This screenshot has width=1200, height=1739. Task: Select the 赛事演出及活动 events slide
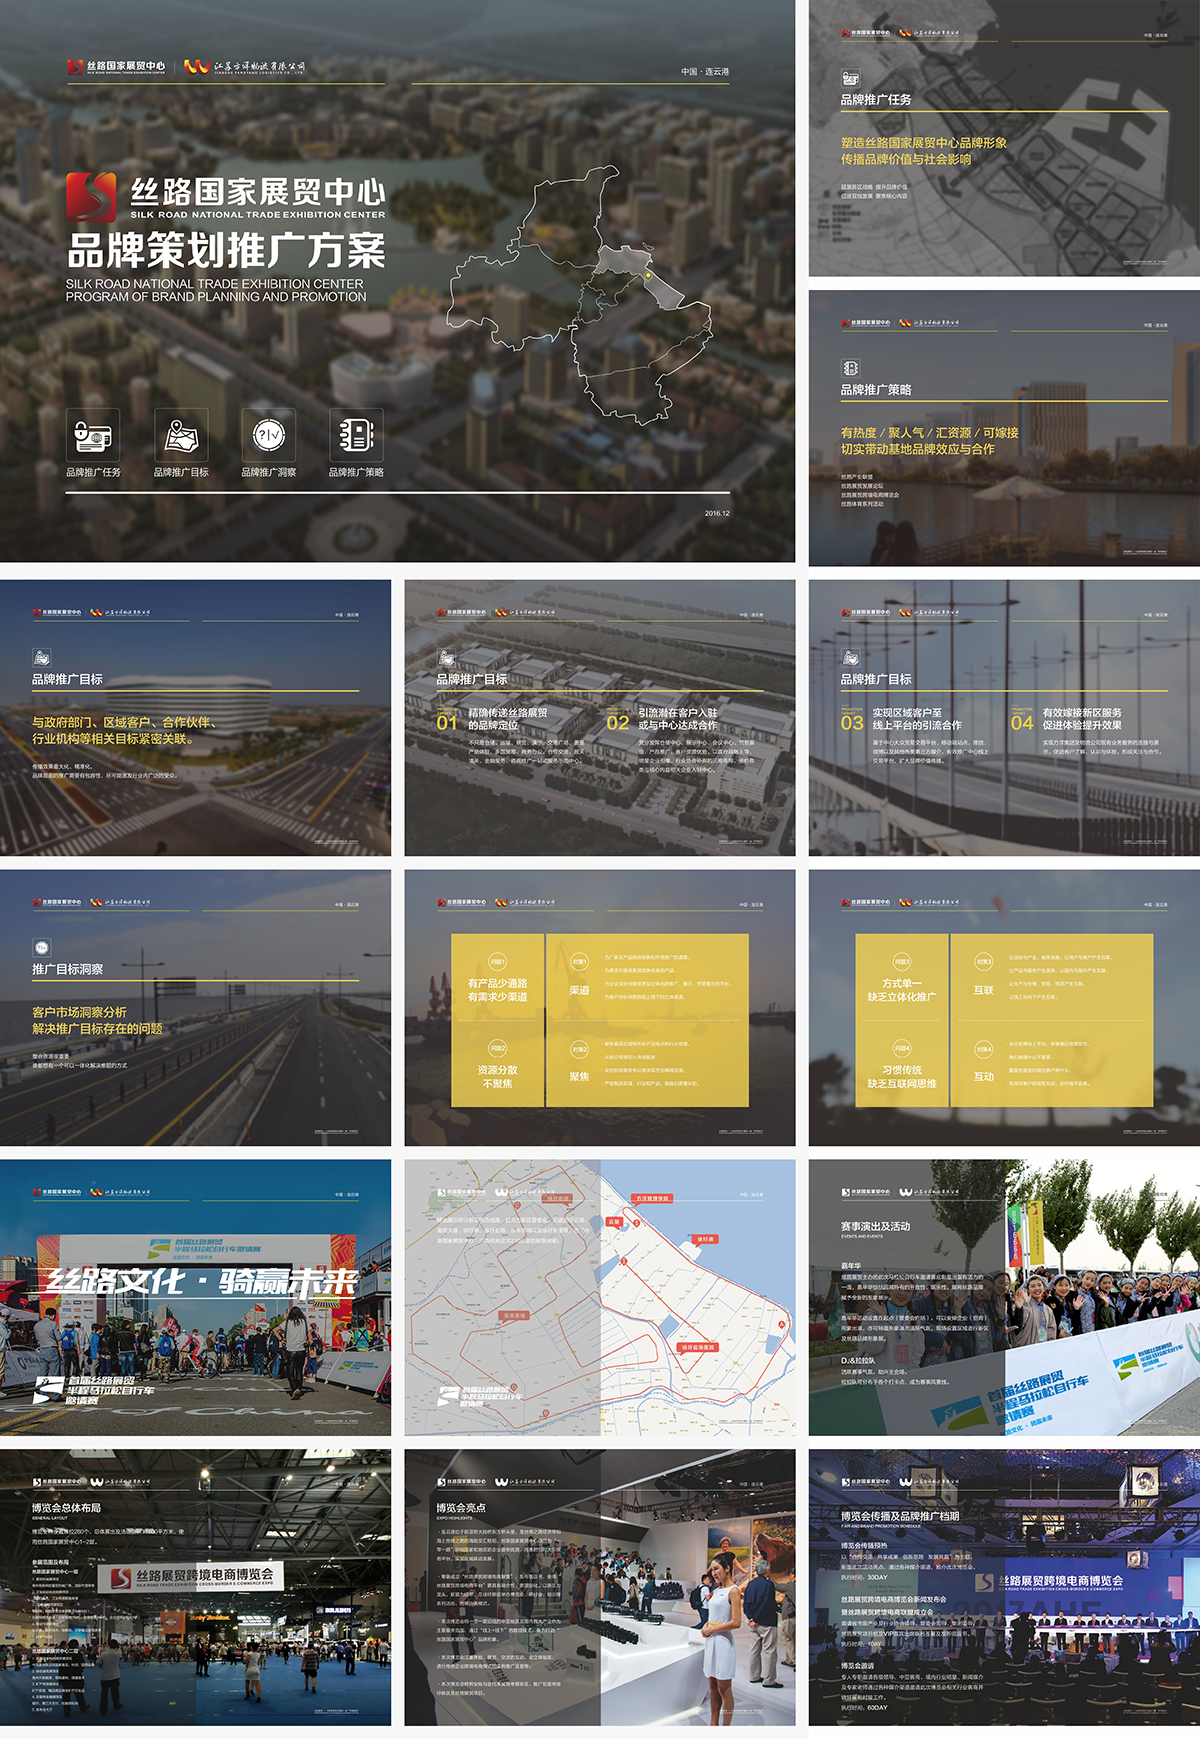click(1004, 1297)
